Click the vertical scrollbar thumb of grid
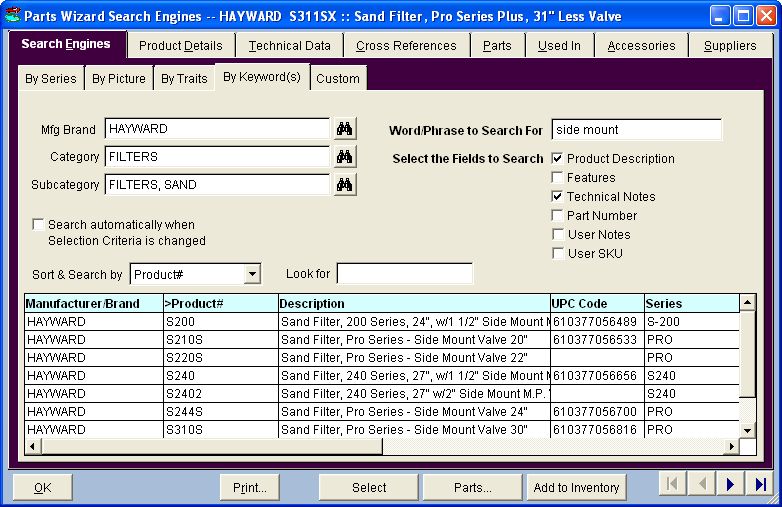 click(747, 354)
